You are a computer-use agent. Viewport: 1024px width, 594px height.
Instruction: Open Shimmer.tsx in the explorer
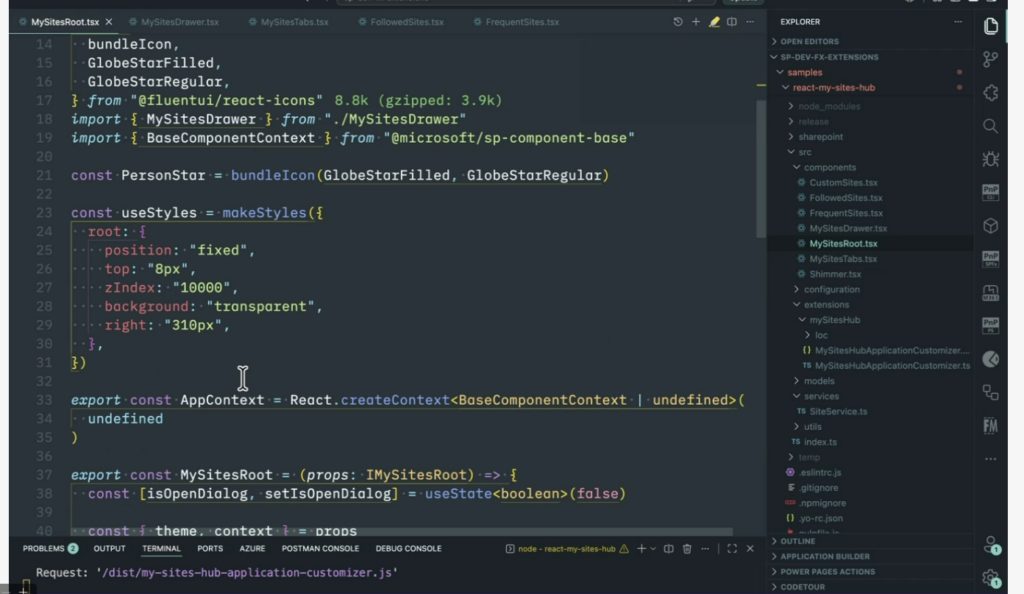(x=835, y=274)
